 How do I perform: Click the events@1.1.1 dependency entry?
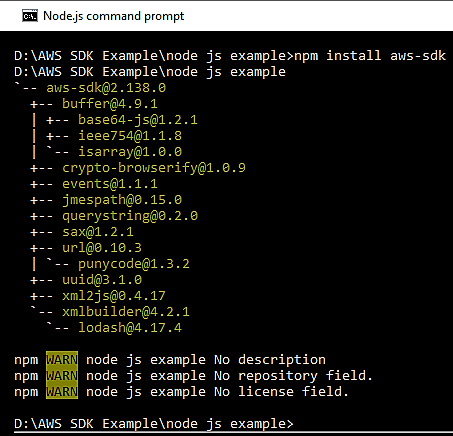[x=110, y=184]
